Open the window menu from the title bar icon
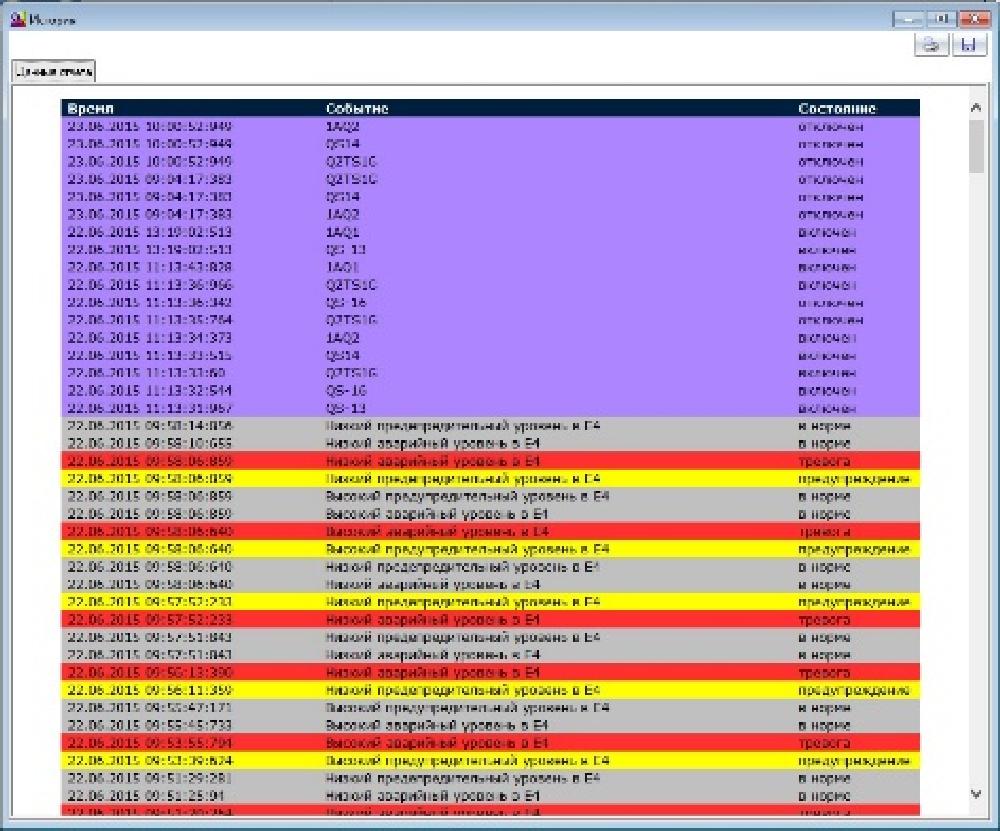Screen dimensions: 1000x831 pyautogui.click(x=18, y=20)
